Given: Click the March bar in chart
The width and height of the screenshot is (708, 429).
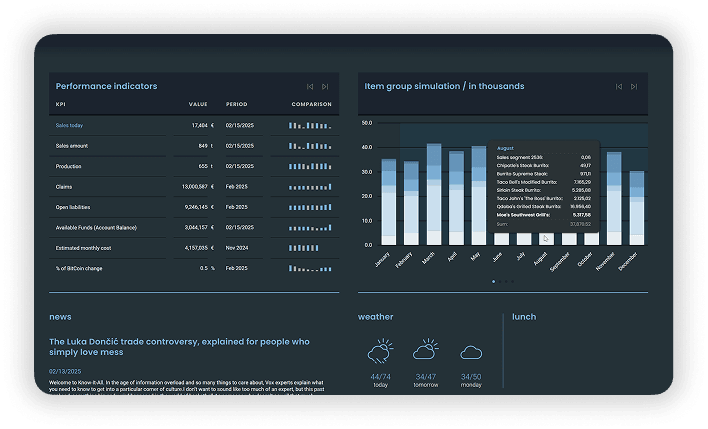Looking at the screenshot, I should coord(434,195).
